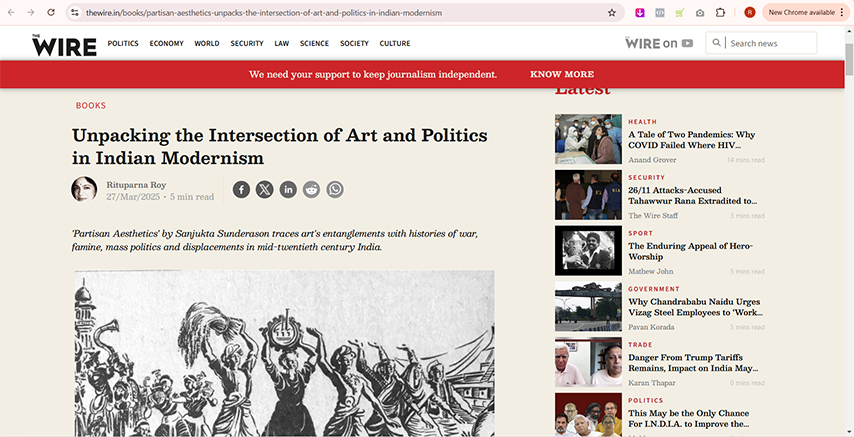Image resolution: width=854 pixels, height=437 pixels.
Task: Open The Wire on YouTube link
Action: click(x=659, y=43)
